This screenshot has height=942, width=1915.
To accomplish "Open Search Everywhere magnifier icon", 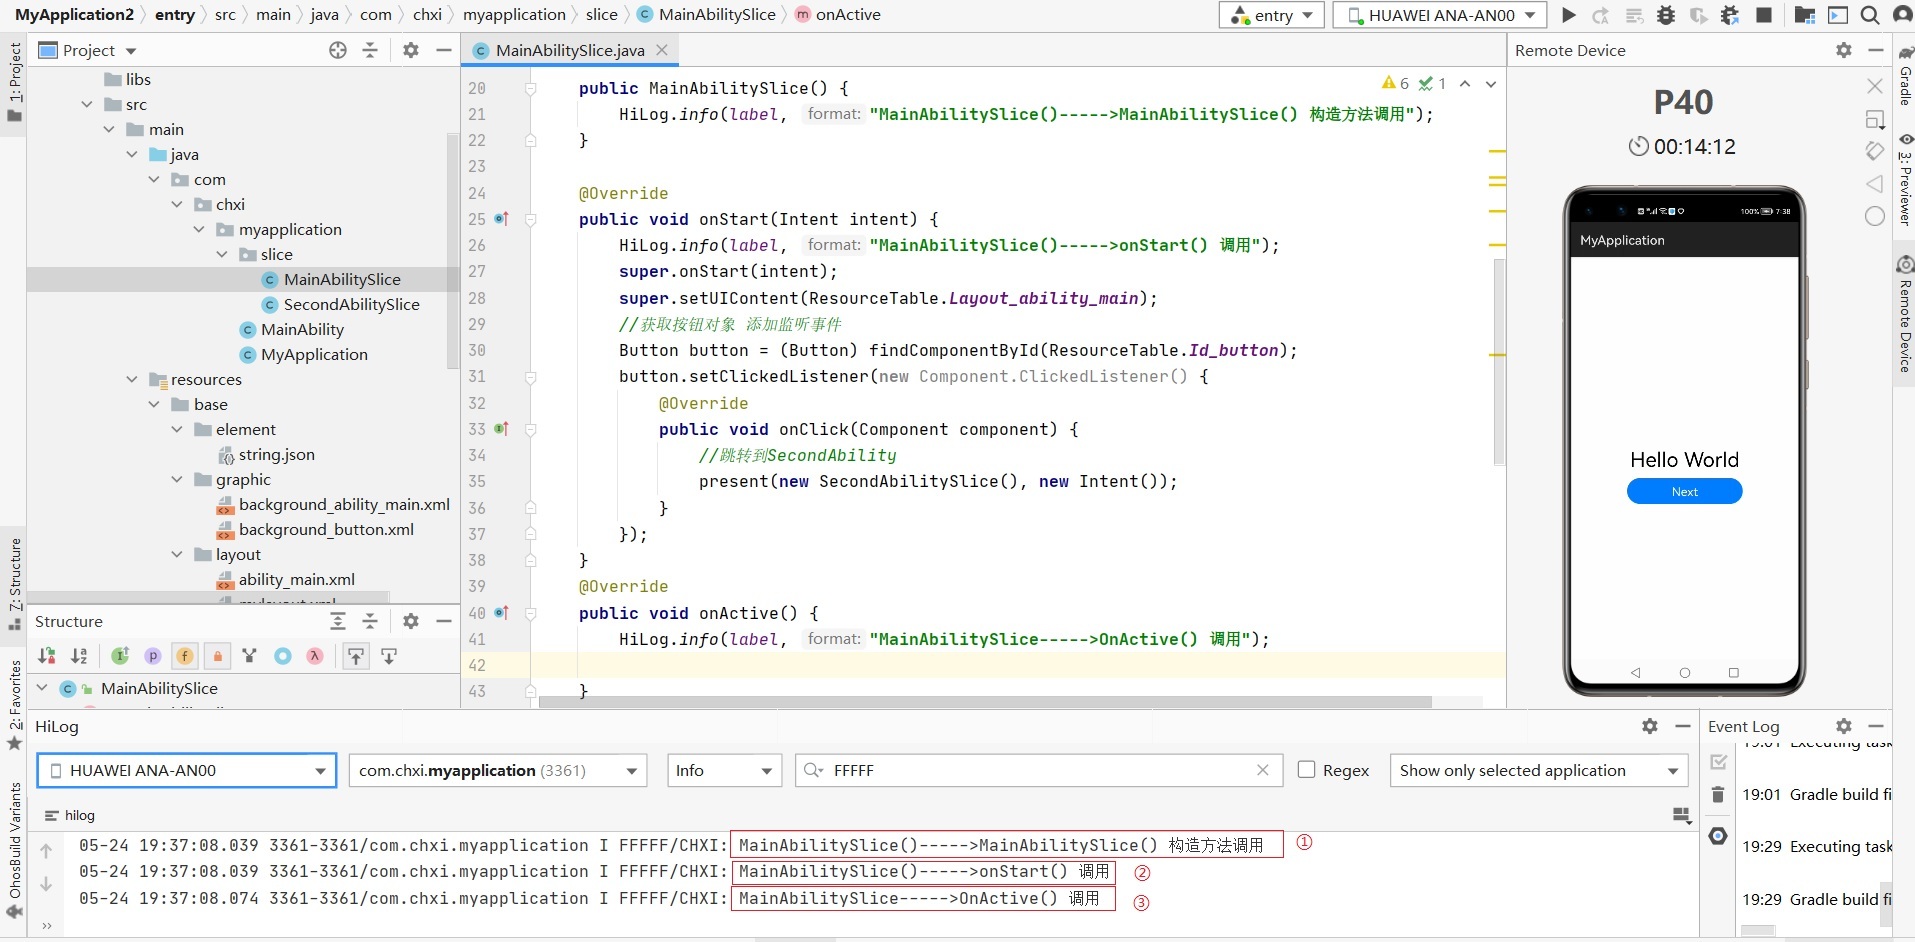I will pyautogui.click(x=1869, y=15).
